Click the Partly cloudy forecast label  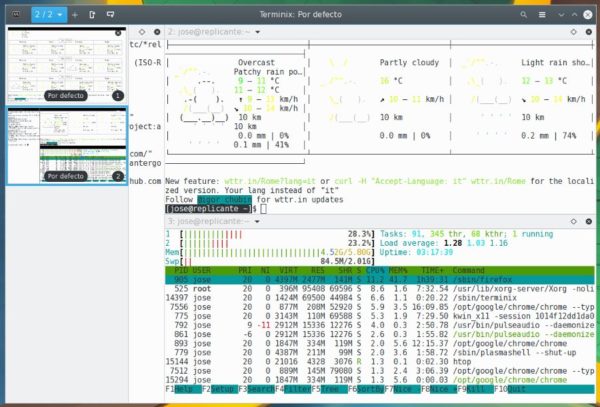pos(409,63)
